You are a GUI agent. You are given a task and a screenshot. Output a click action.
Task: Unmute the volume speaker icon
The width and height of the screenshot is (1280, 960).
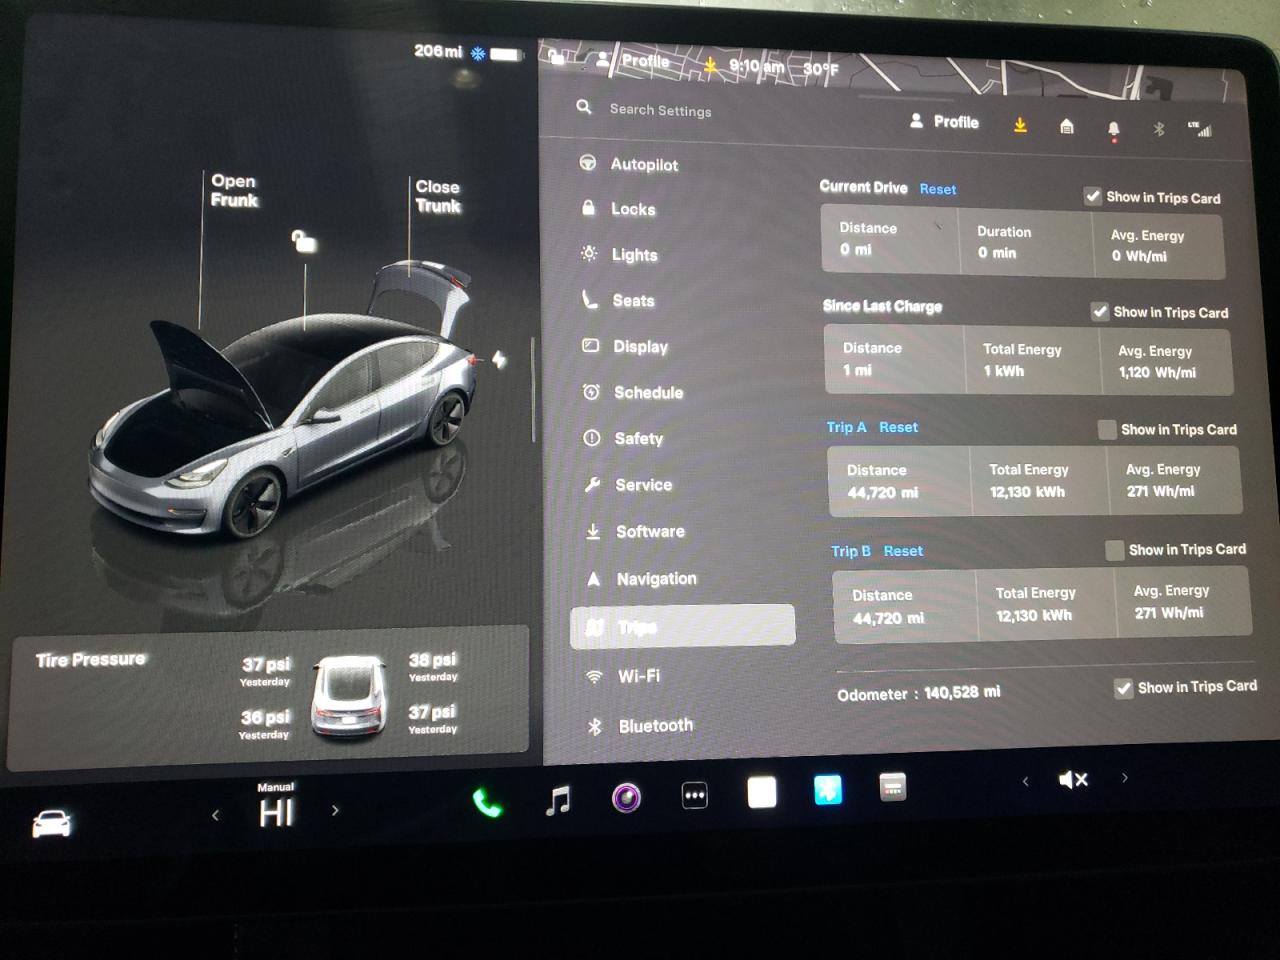click(x=1073, y=779)
